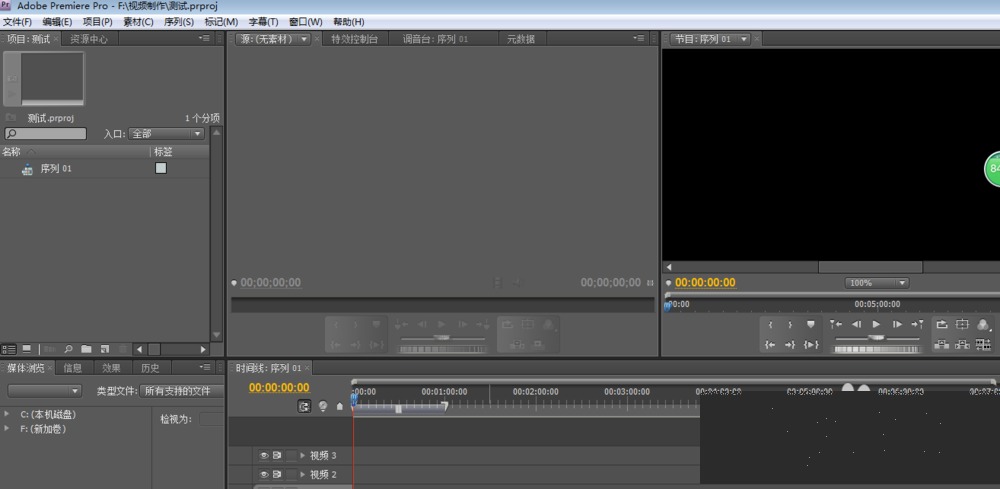The width and height of the screenshot is (1000, 489).
Task: Expand F: (新加卷) in Media Browser
Action: click(x=7, y=428)
